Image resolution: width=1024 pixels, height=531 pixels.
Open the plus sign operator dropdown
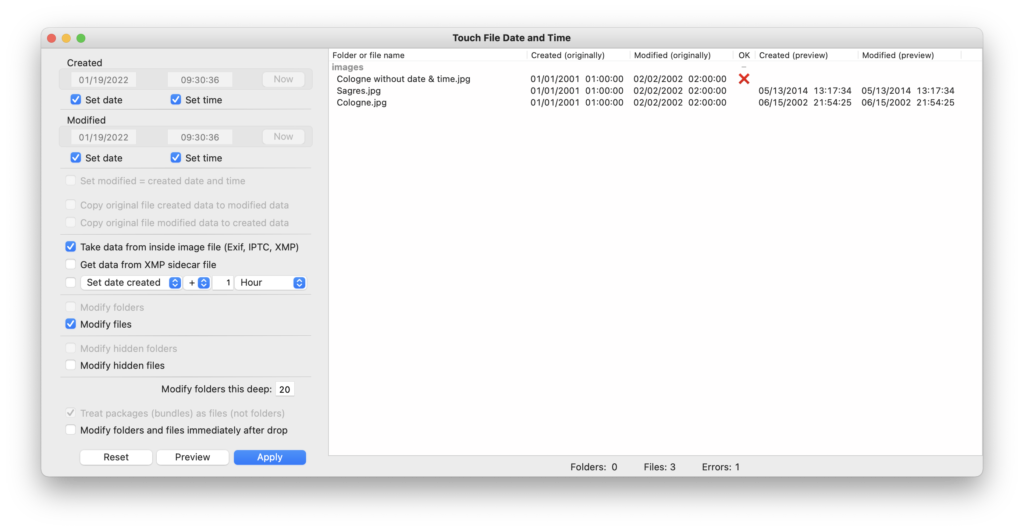point(196,283)
